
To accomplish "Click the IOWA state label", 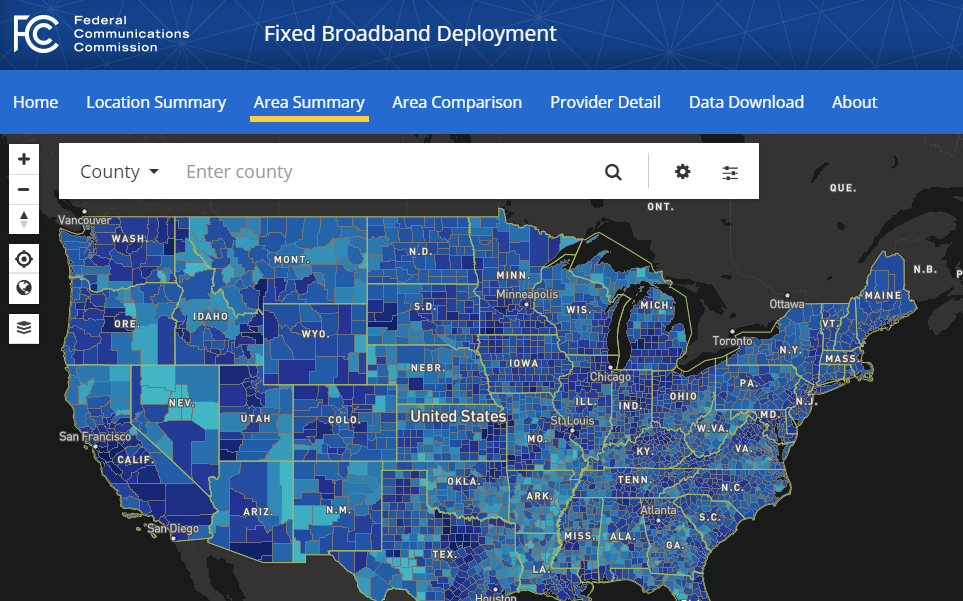I will (x=524, y=363).
